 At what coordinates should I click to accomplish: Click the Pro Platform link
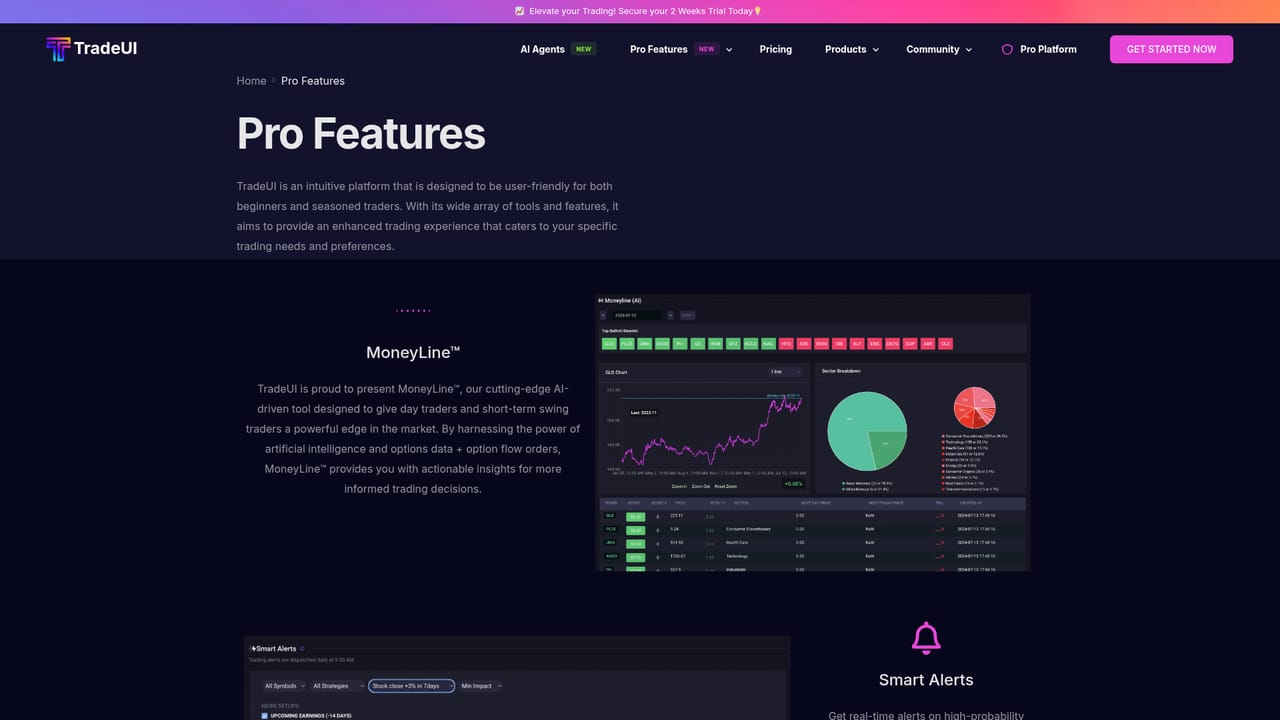coord(1048,49)
